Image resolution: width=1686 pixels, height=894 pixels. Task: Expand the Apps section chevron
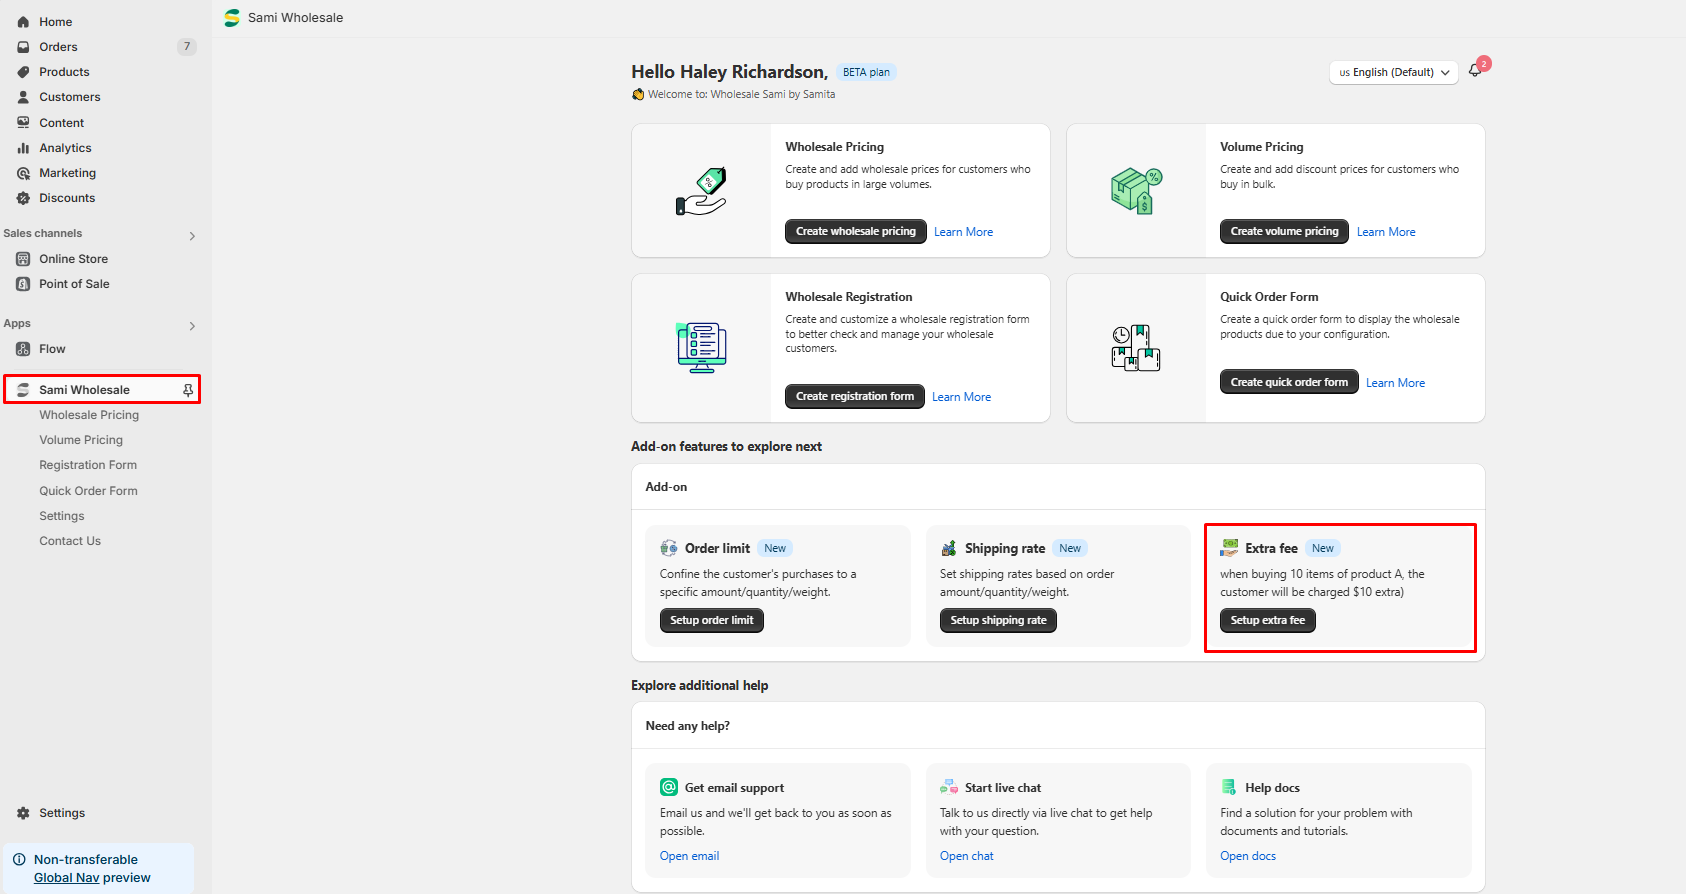(x=192, y=326)
